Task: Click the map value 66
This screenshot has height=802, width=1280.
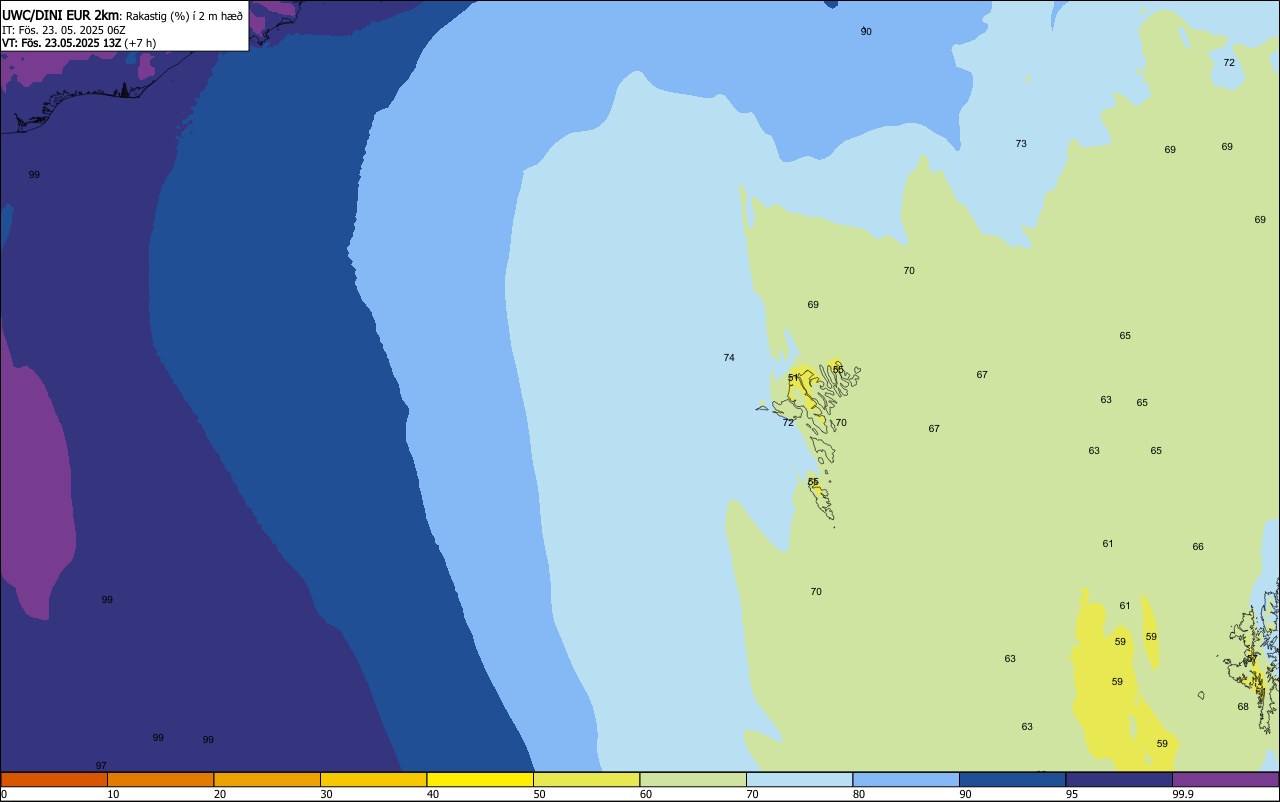Action: click(1198, 547)
